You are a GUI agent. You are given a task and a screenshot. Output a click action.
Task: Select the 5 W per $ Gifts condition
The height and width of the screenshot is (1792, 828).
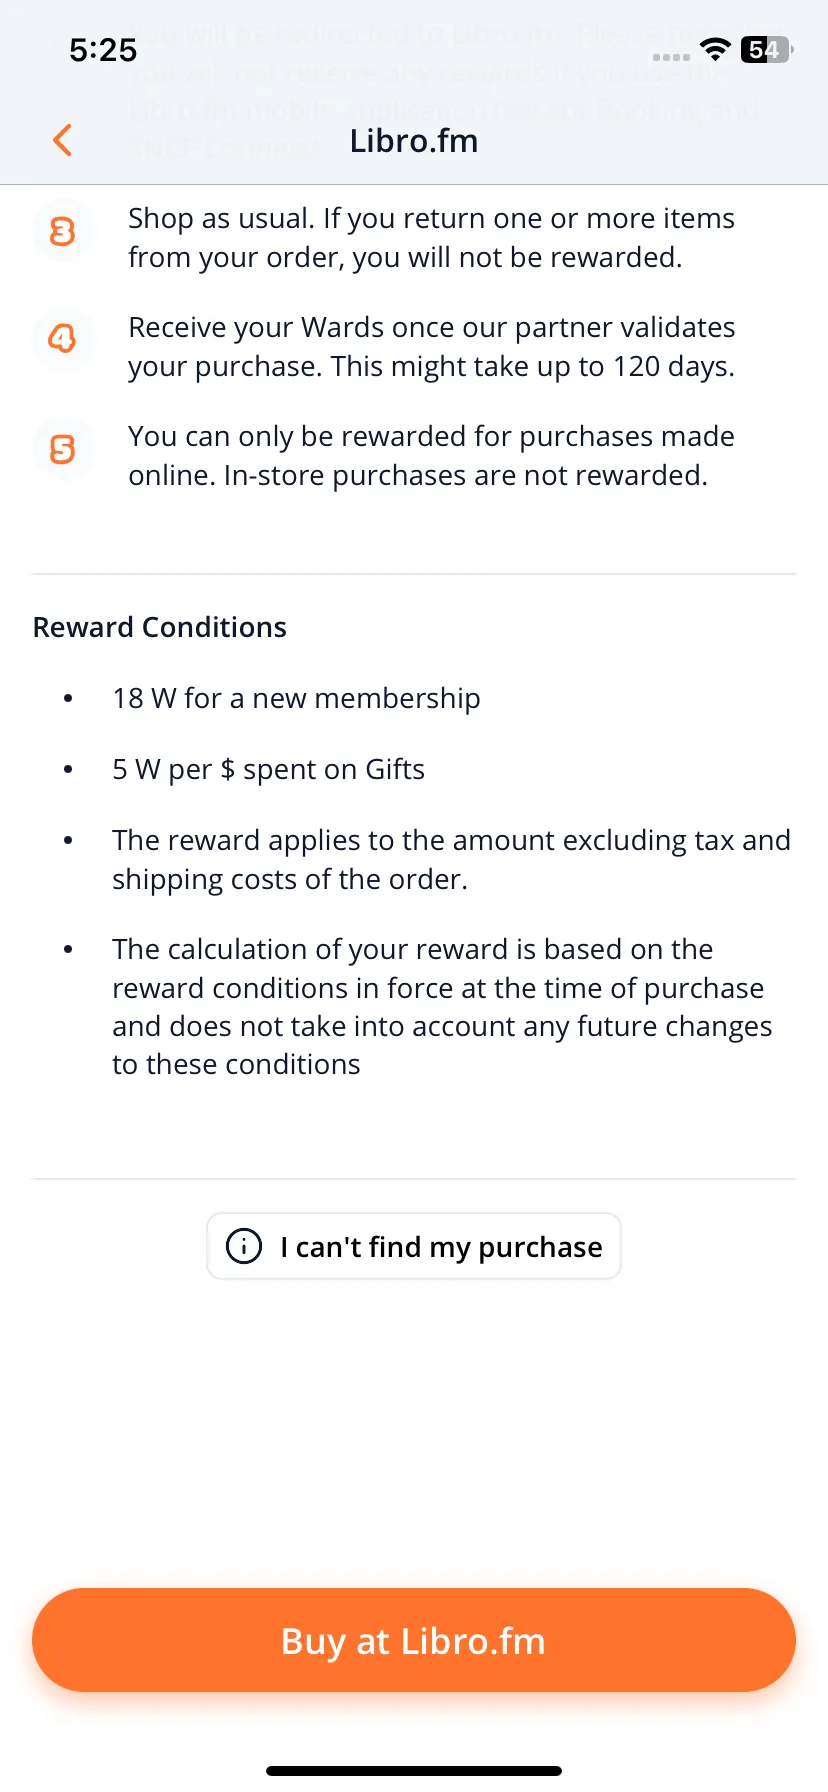point(268,769)
